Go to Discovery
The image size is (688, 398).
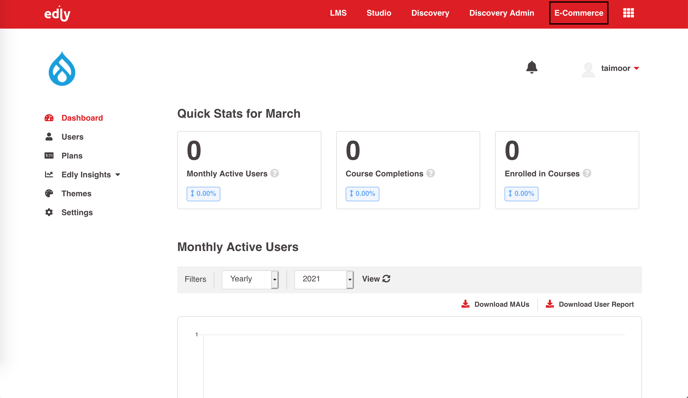[430, 13]
